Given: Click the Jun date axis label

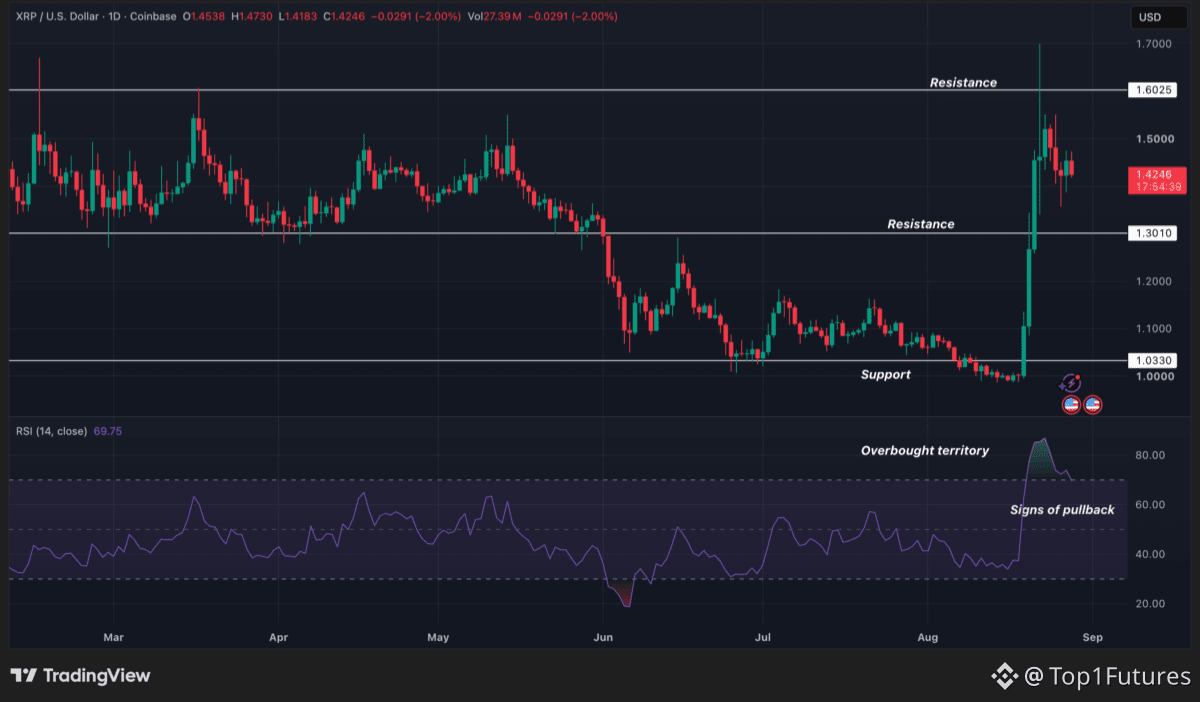Looking at the screenshot, I should click(603, 635).
